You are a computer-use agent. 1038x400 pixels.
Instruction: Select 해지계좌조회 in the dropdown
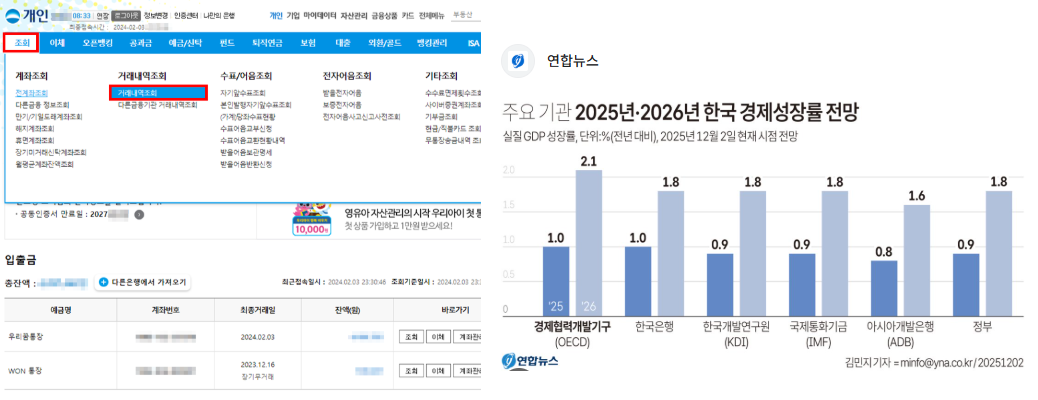coord(34,128)
